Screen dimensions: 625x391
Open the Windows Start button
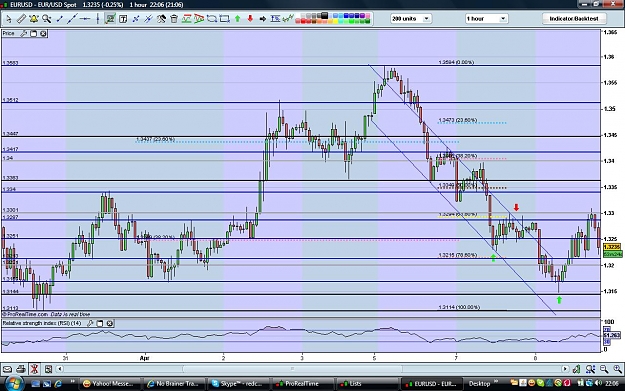[x=14, y=383]
